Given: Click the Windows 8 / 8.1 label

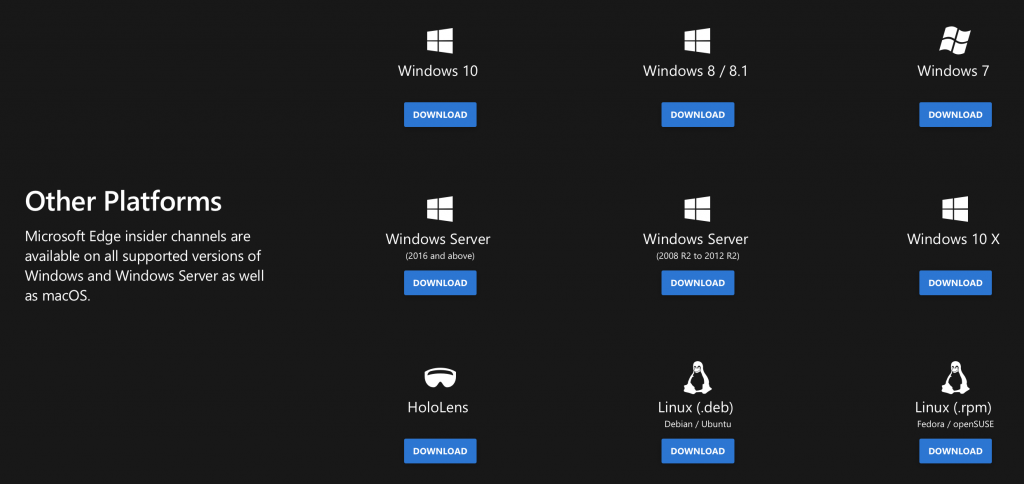Looking at the screenshot, I should tap(696, 71).
